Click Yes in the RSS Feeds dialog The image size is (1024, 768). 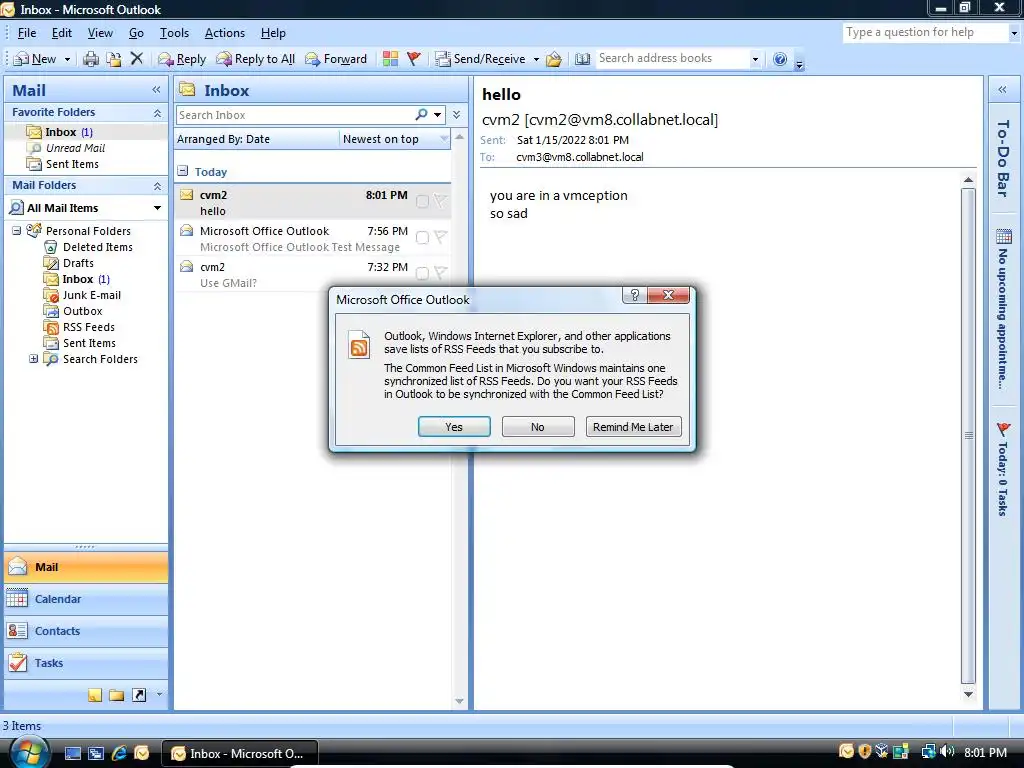point(454,426)
